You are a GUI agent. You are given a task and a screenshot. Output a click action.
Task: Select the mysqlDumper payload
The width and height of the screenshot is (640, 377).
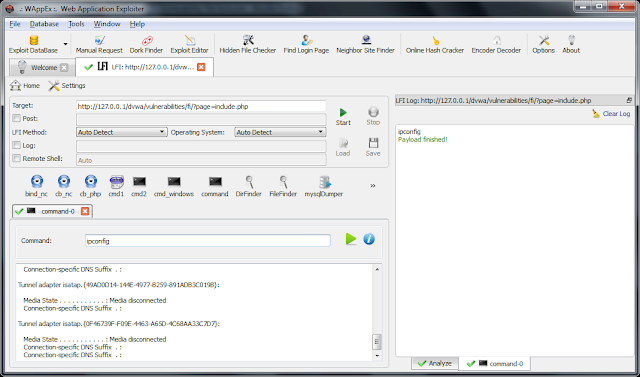point(324,186)
